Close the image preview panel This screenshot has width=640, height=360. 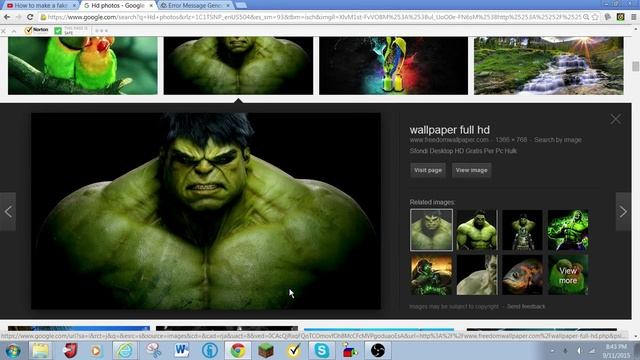tap(616, 119)
